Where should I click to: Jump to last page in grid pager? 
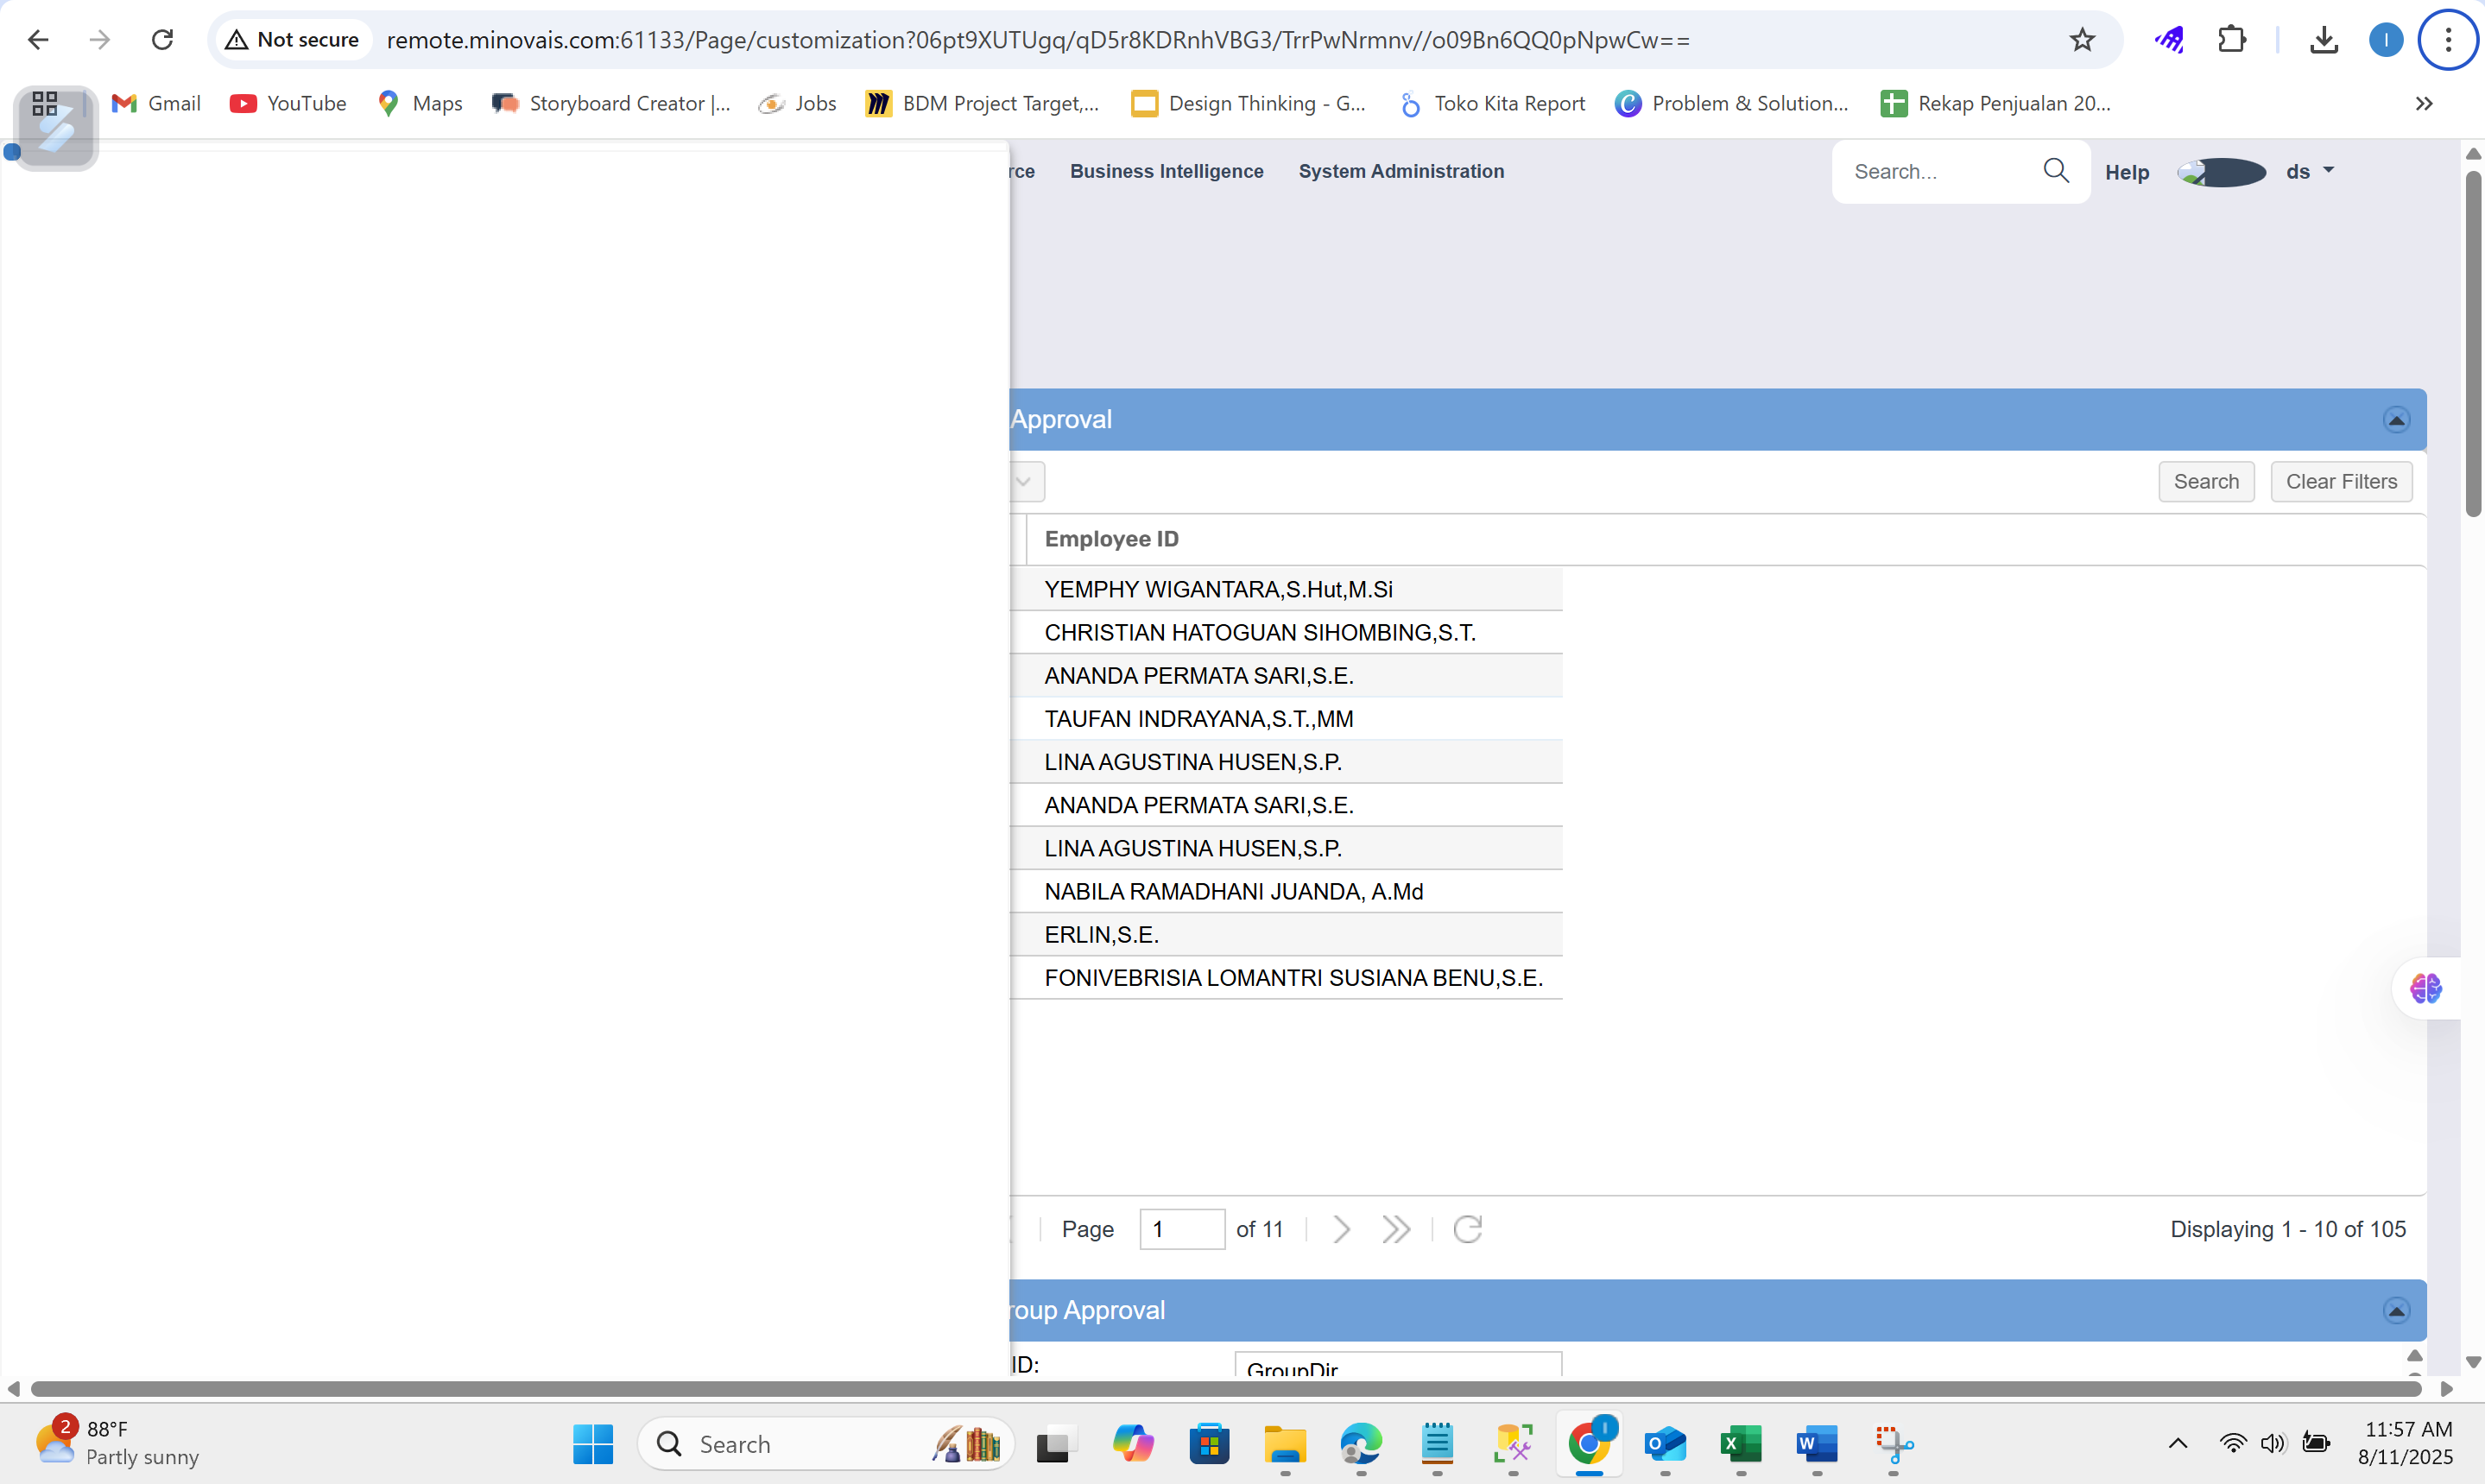coord(1396,1229)
